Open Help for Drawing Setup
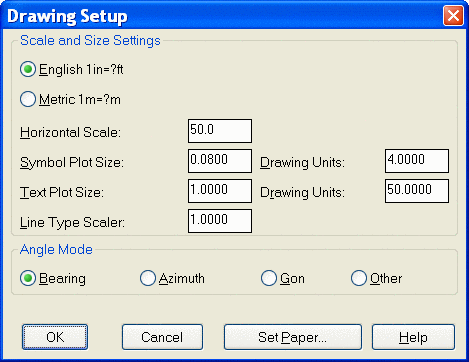 [413, 337]
